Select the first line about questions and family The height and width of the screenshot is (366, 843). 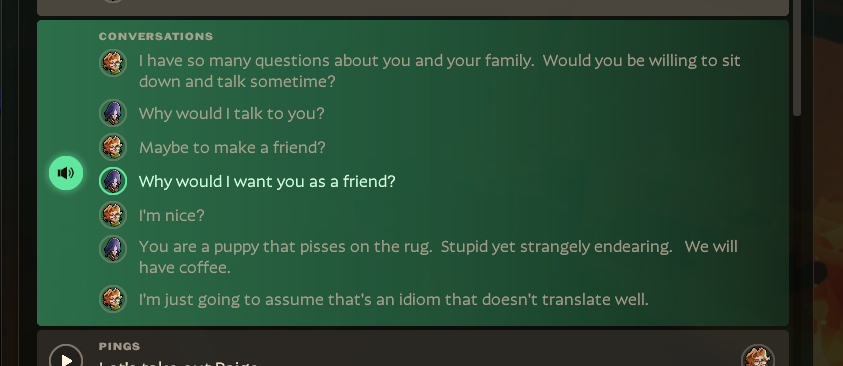(440, 71)
